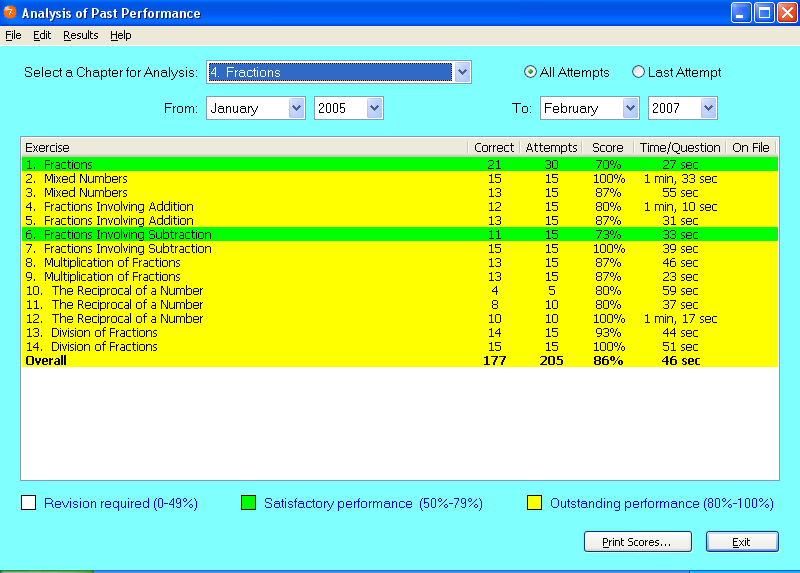The height and width of the screenshot is (573, 800).
Task: Expand the From year 2005 dropdown
Action: 374,108
